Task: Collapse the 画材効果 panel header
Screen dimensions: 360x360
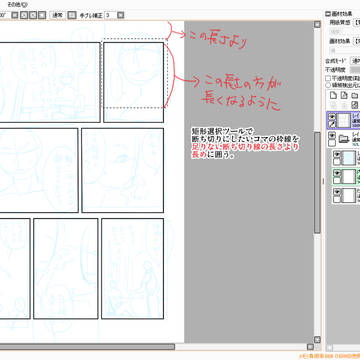Action: click(x=328, y=14)
